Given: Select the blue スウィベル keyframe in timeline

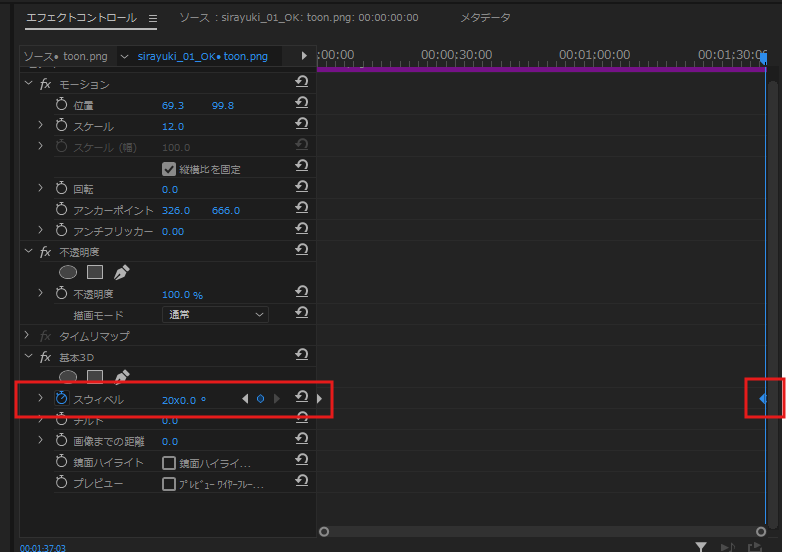Looking at the screenshot, I should click(762, 399).
